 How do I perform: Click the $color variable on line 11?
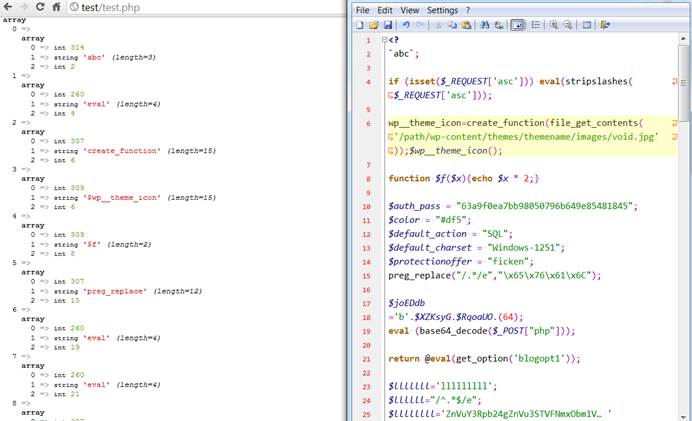404,220
